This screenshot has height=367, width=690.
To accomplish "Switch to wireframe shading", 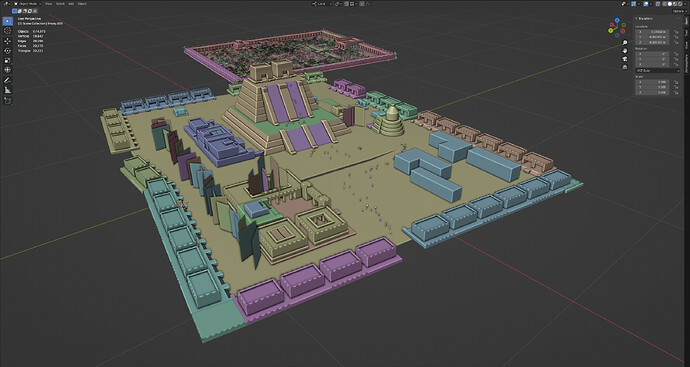I will tap(664, 4).
